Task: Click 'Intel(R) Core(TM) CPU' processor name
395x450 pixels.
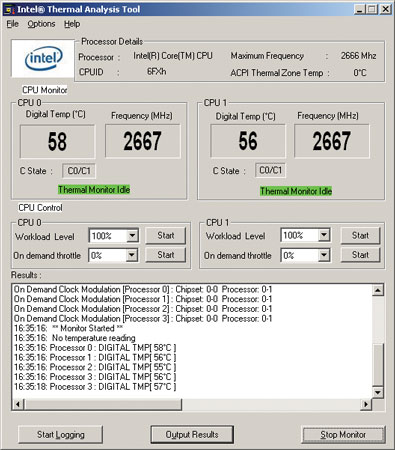Action: coord(173,56)
